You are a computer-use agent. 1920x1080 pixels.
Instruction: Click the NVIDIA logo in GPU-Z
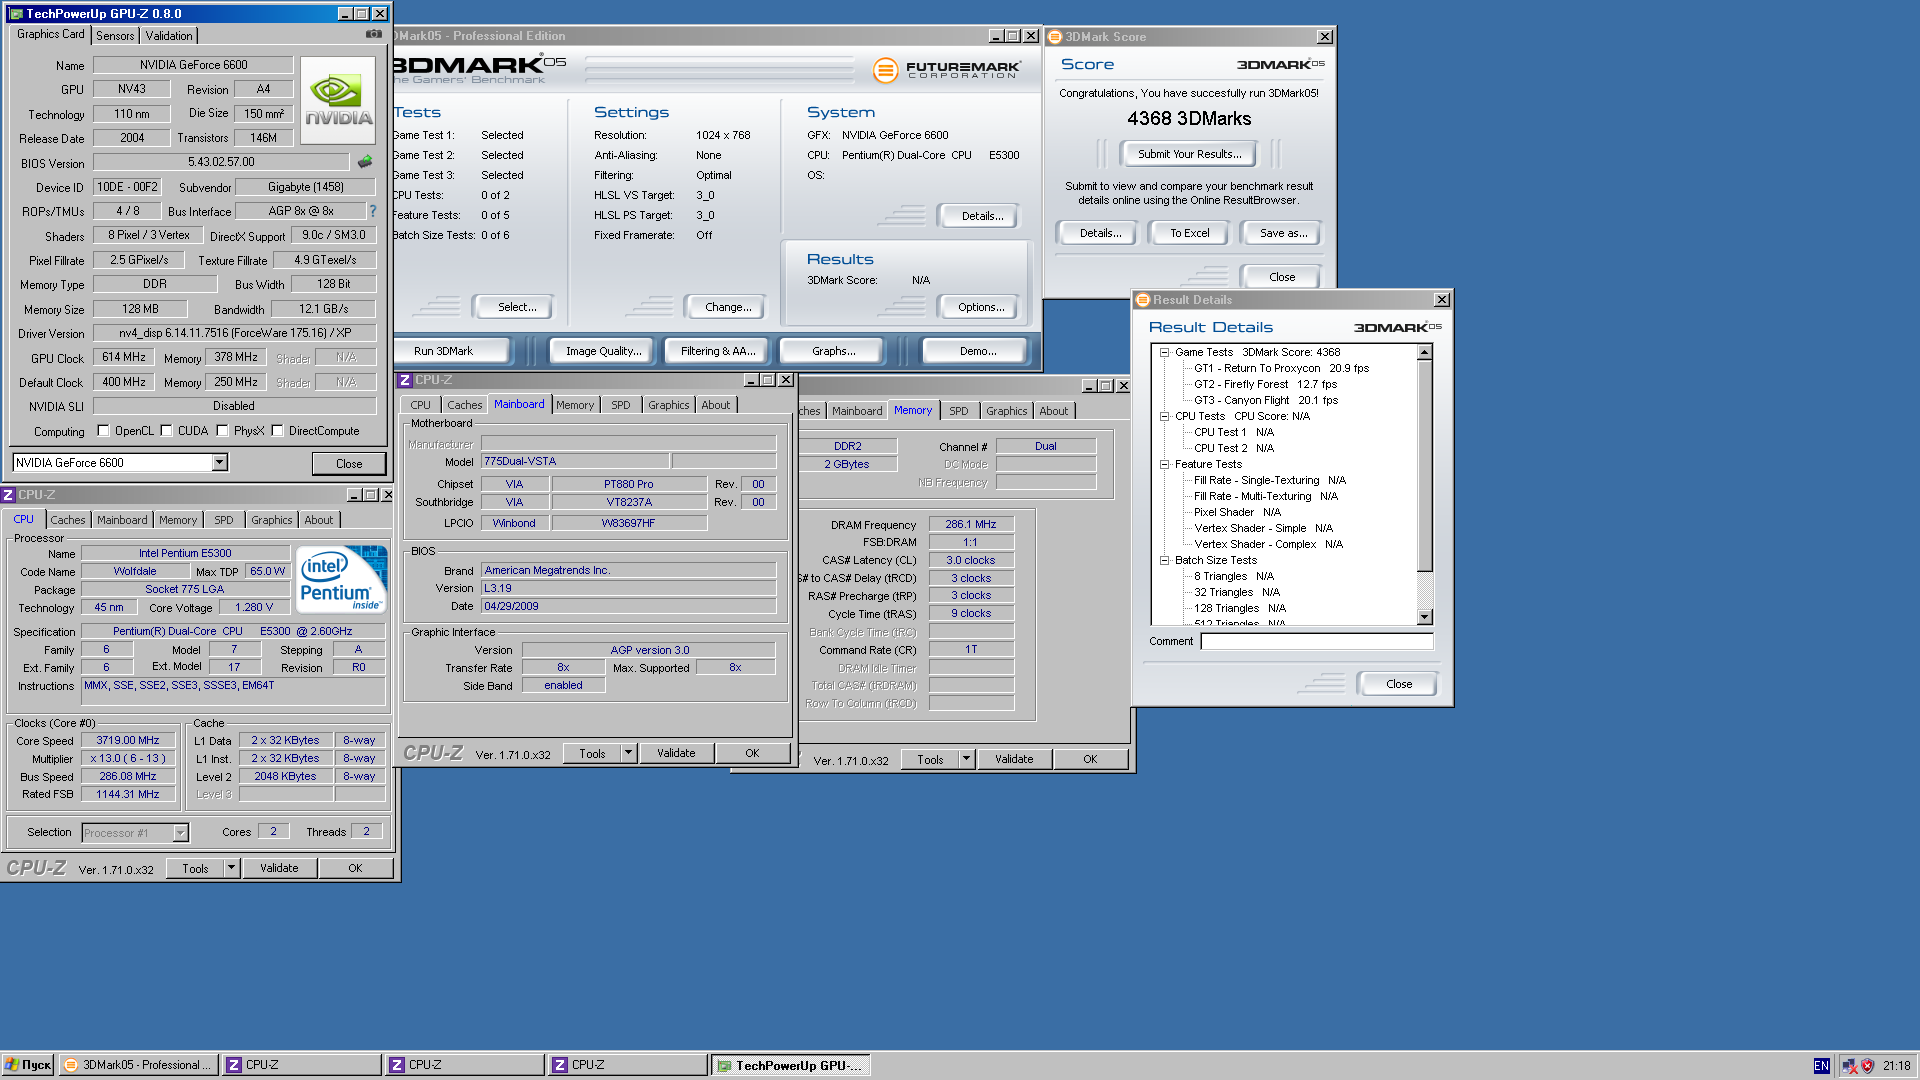click(338, 103)
